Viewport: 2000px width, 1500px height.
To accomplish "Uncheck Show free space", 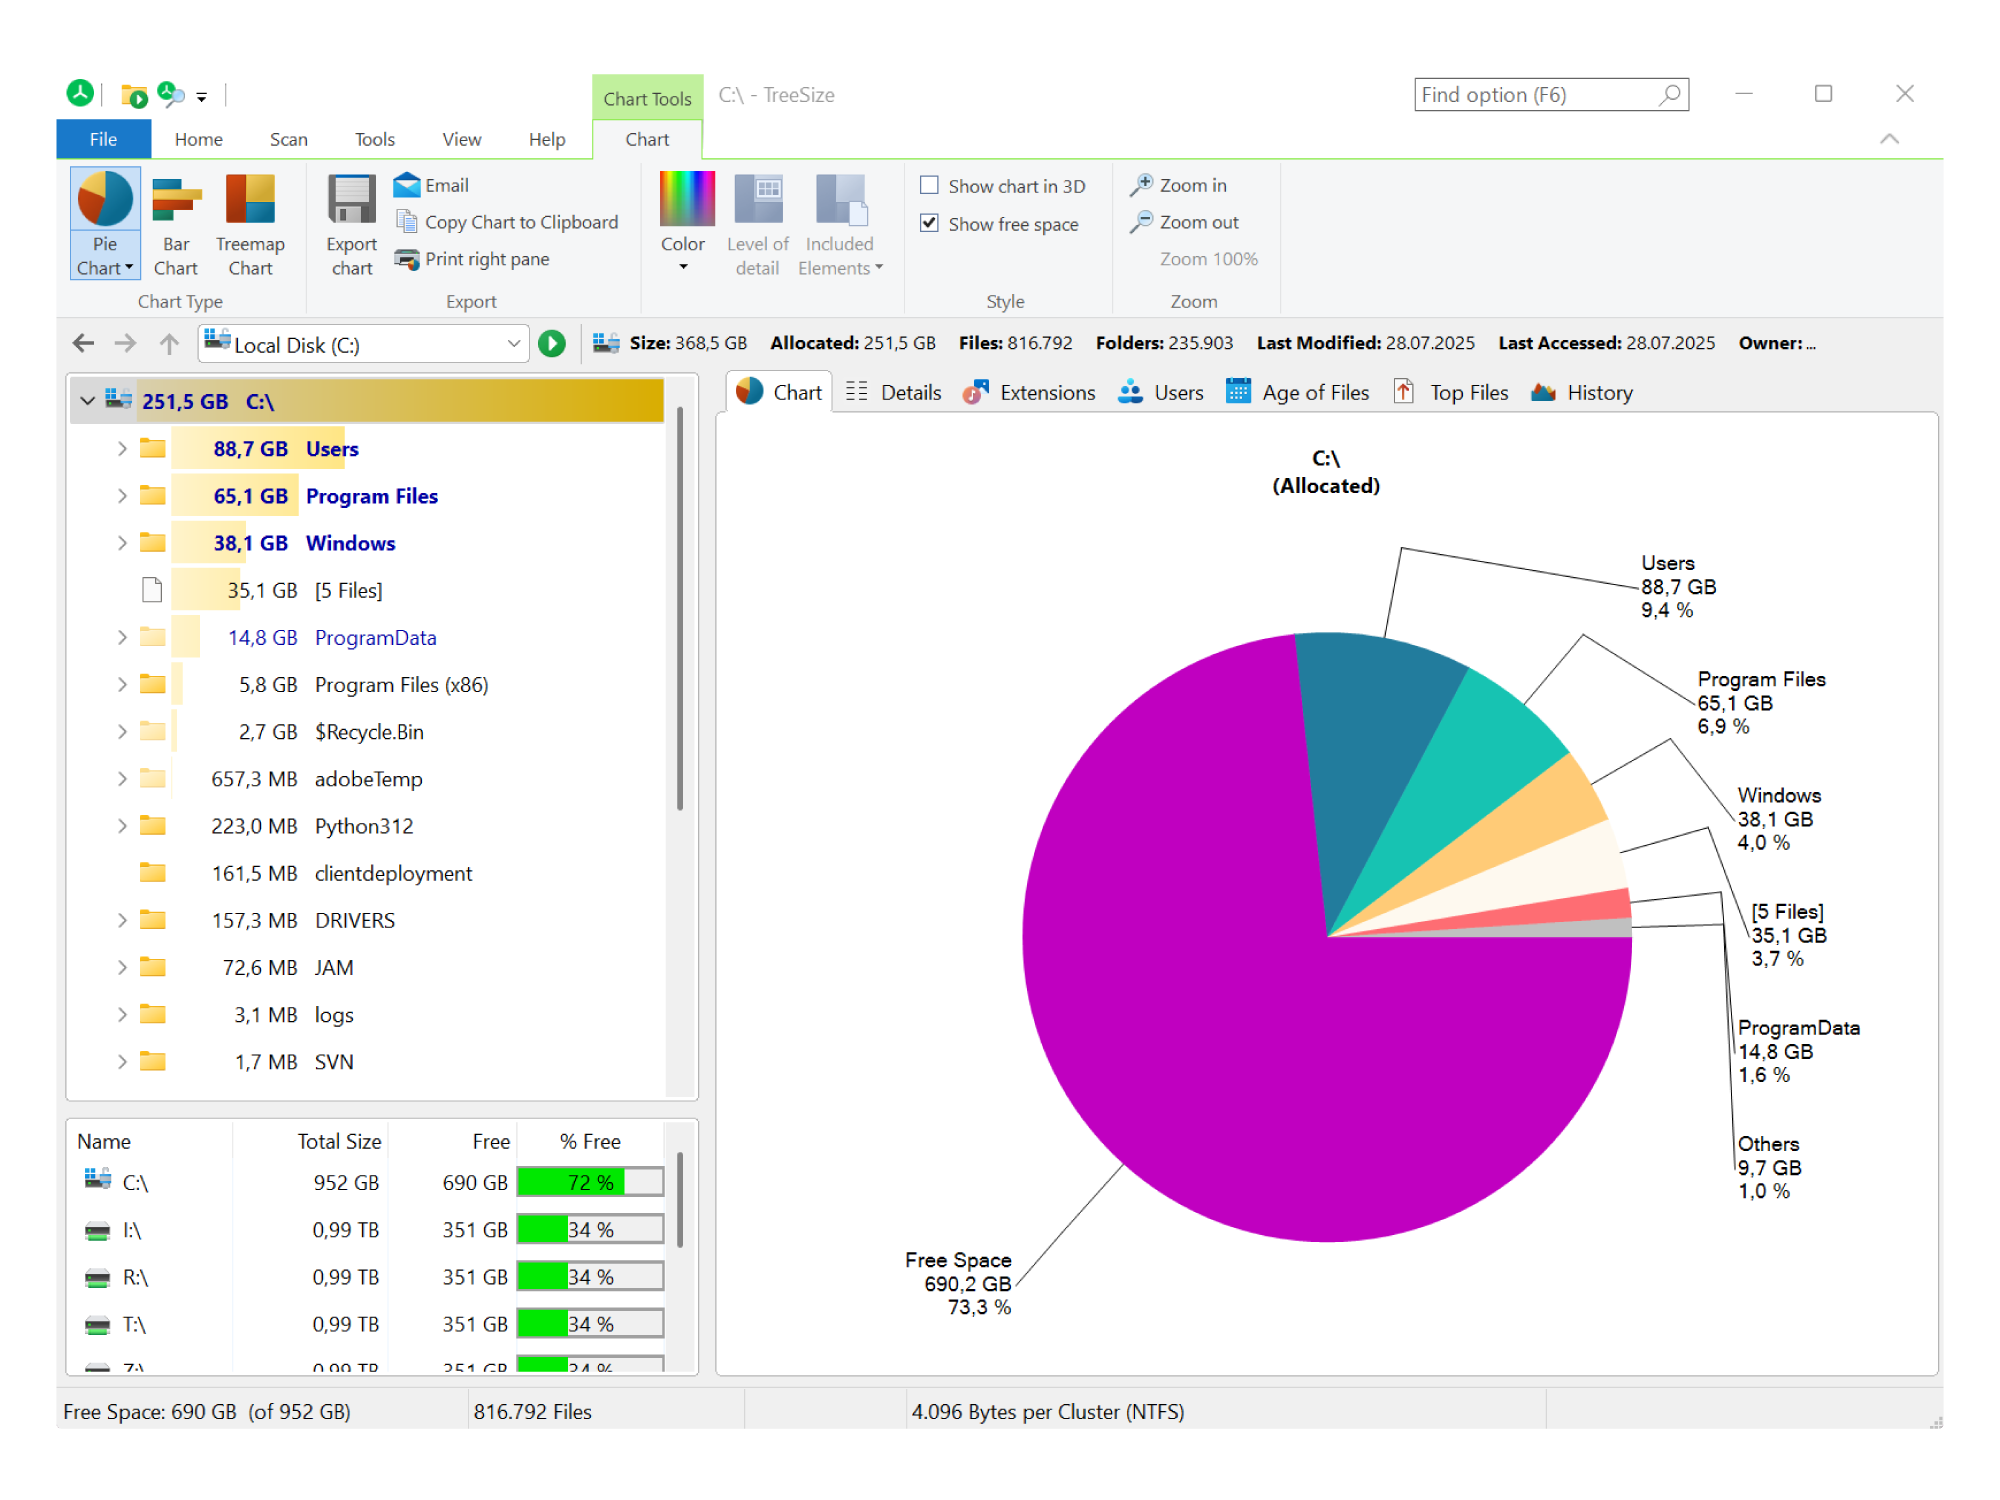I will pos(929,223).
